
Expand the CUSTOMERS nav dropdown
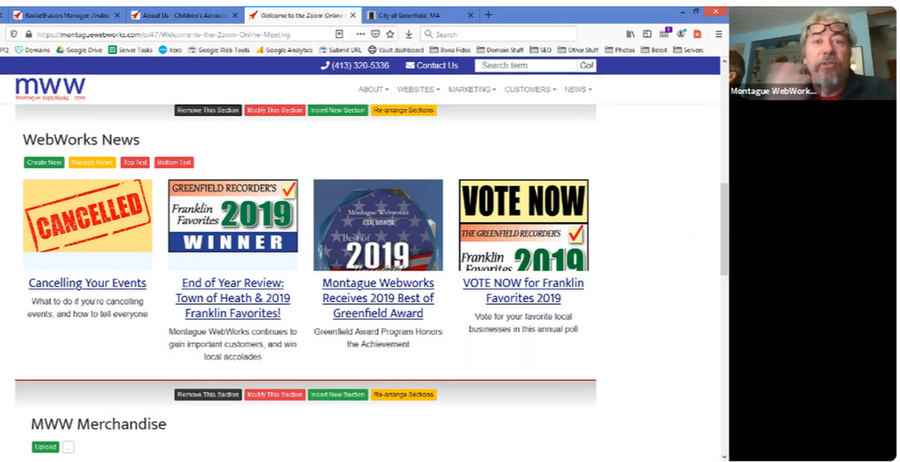530,90
